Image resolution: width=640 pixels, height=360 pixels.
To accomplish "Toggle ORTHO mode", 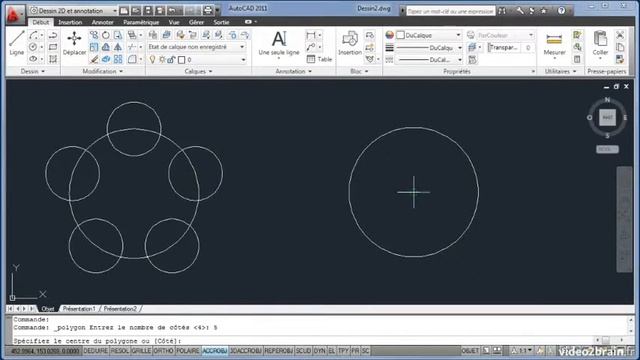I will click(x=163, y=351).
